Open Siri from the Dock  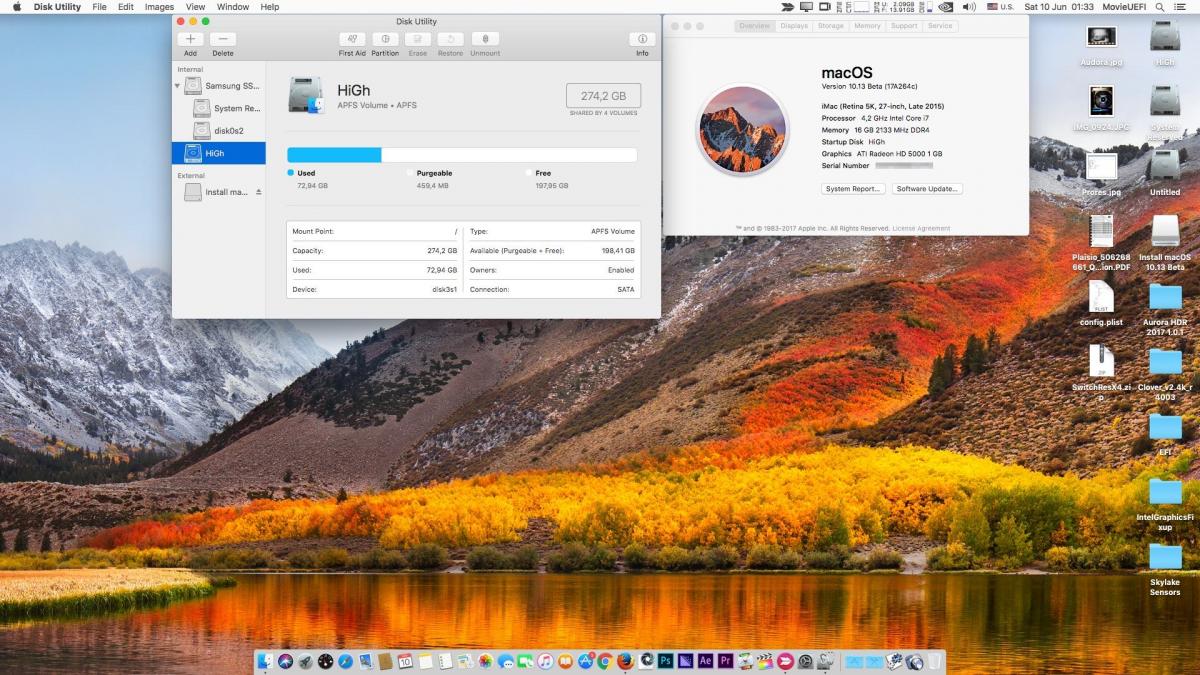click(x=285, y=661)
